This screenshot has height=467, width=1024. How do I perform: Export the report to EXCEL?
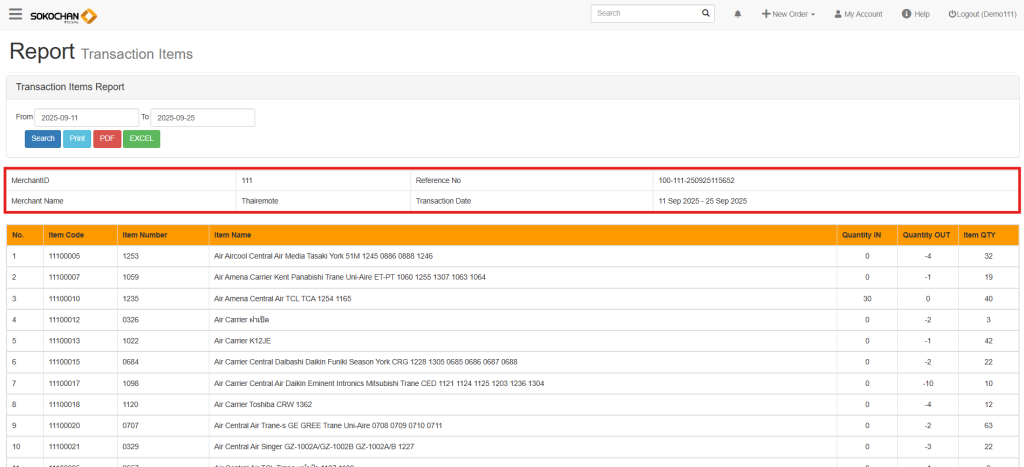coord(141,139)
